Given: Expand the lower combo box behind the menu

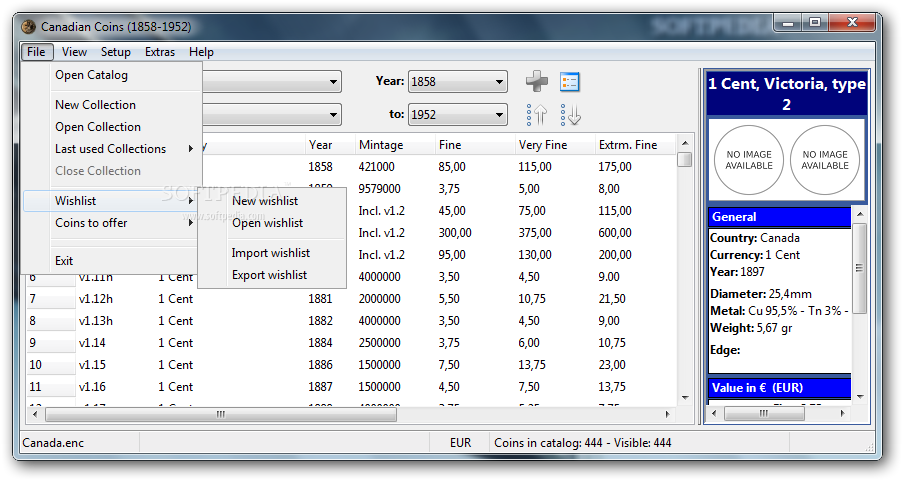Looking at the screenshot, I should 333,115.
